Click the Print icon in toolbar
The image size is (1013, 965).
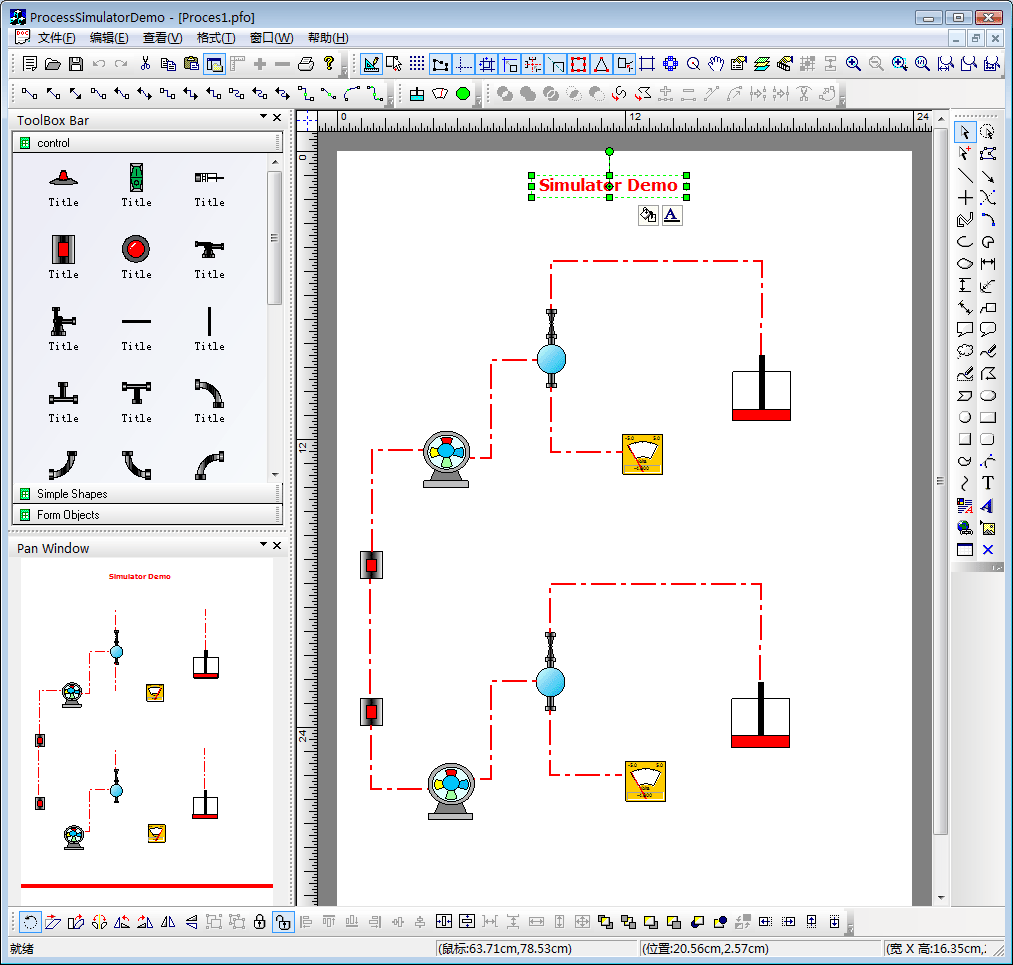[x=306, y=64]
